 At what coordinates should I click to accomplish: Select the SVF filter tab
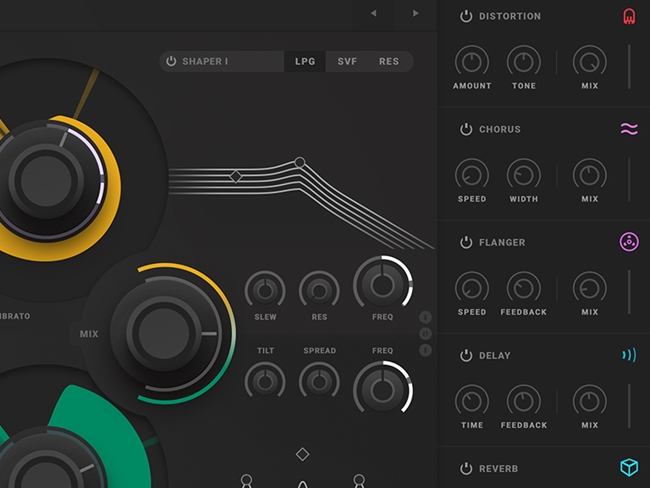click(347, 61)
